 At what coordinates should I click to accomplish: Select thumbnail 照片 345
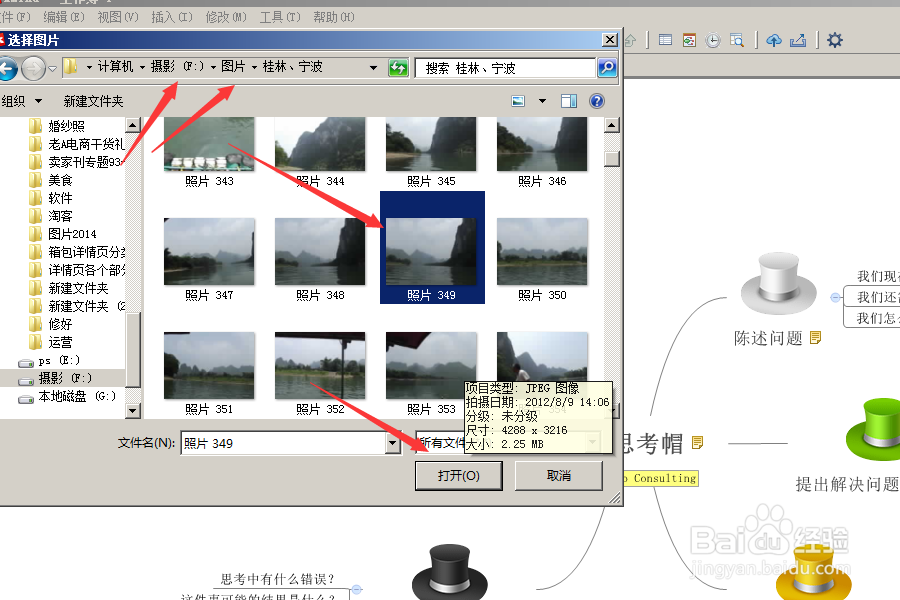coord(431,152)
